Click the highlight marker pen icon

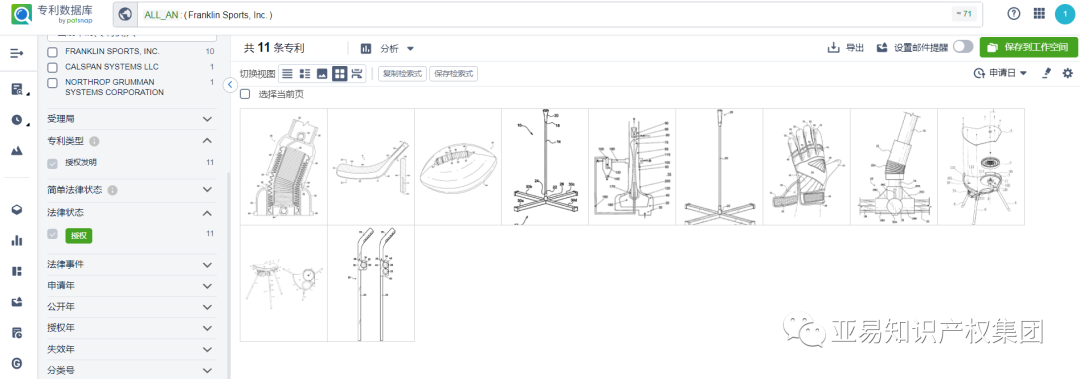(1047, 73)
